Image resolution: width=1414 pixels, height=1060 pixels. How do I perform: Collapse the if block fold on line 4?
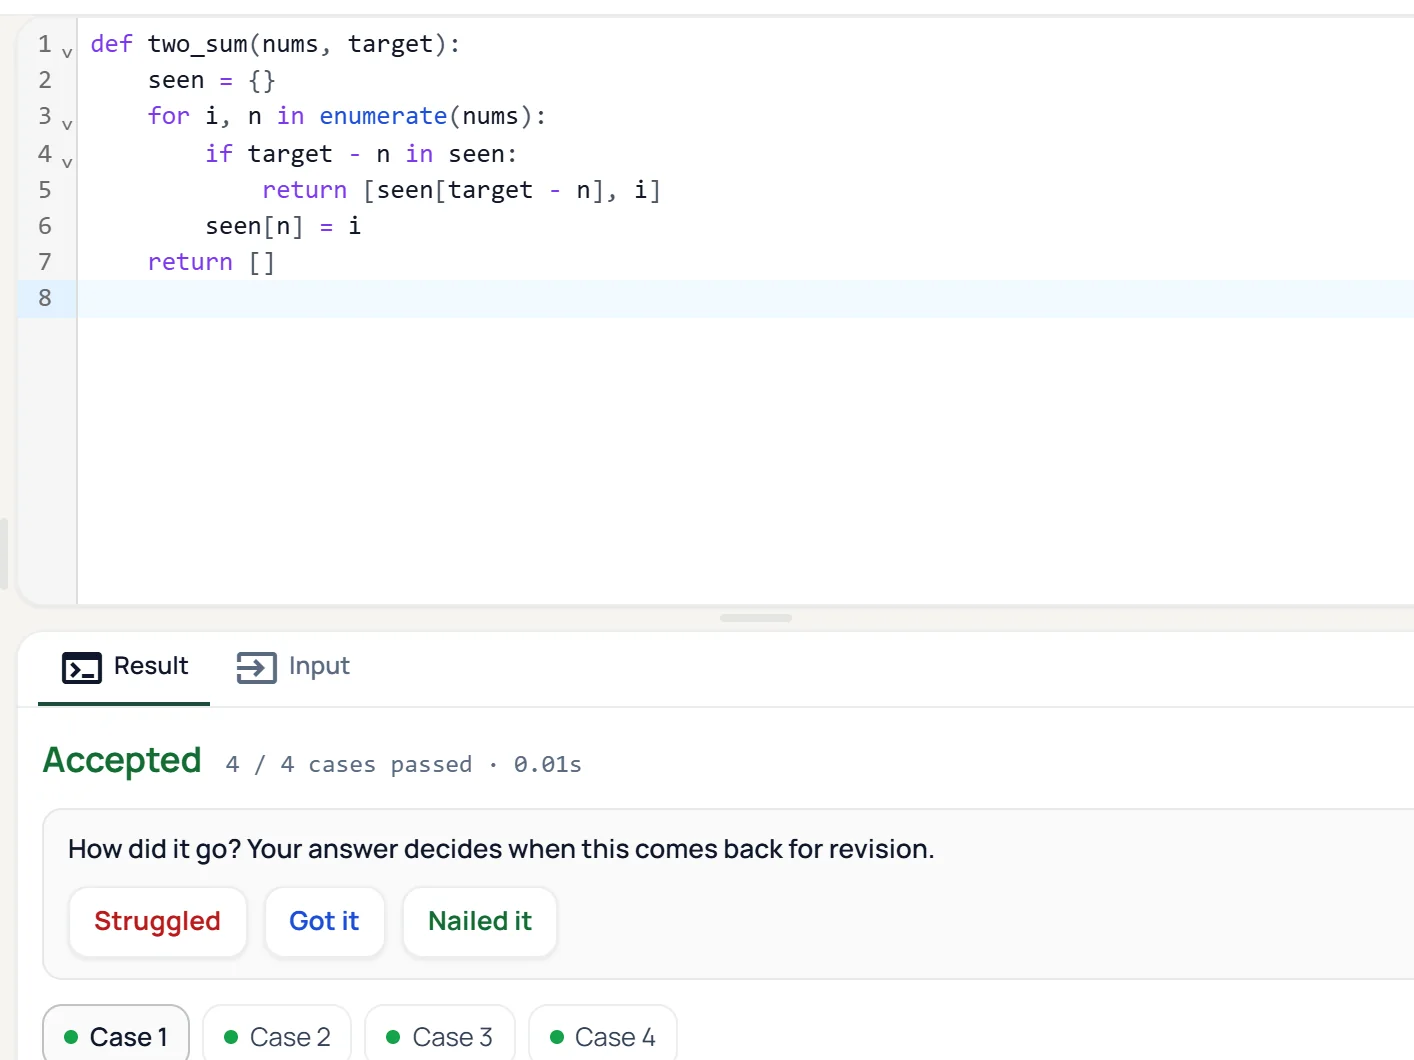[x=67, y=162]
